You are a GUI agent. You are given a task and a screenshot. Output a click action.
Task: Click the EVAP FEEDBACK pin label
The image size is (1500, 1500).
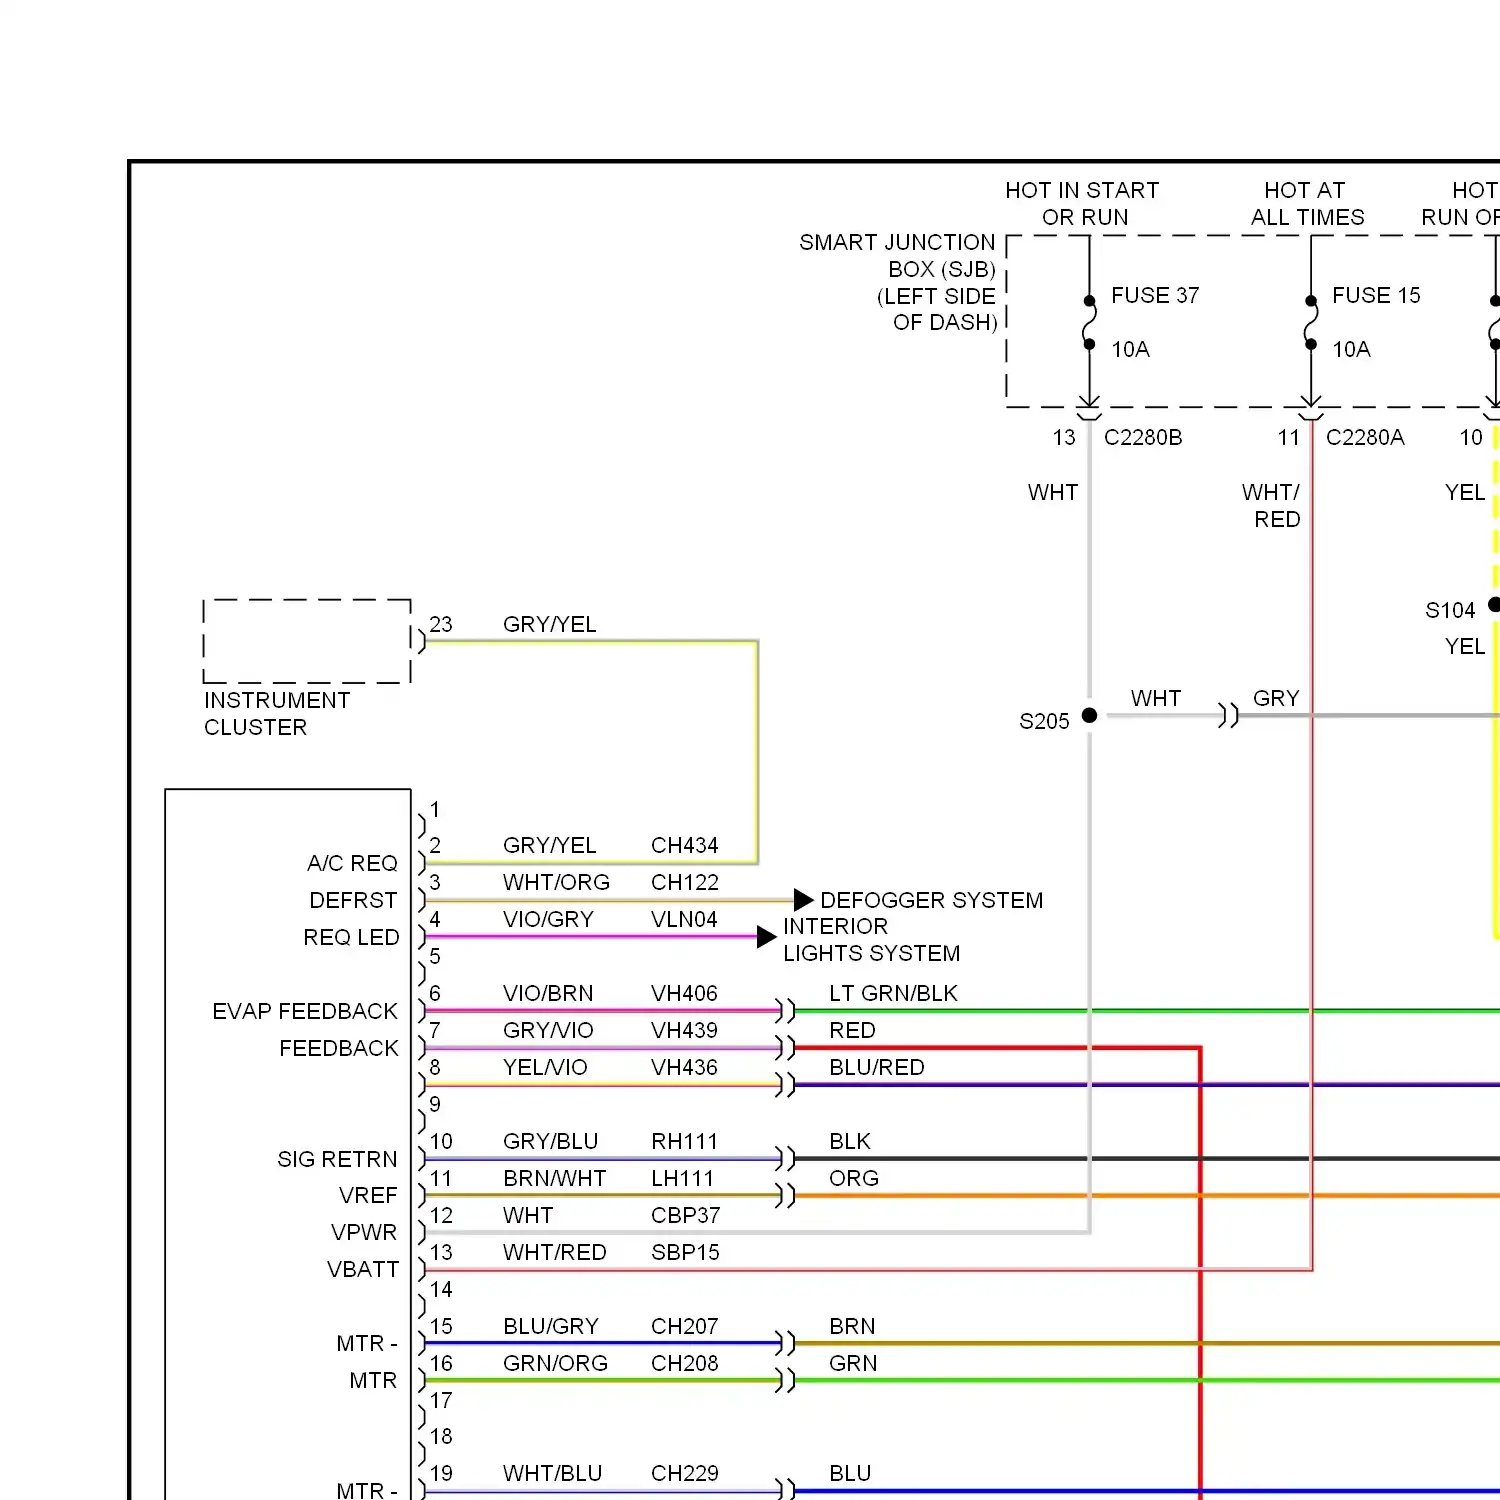305,1011
